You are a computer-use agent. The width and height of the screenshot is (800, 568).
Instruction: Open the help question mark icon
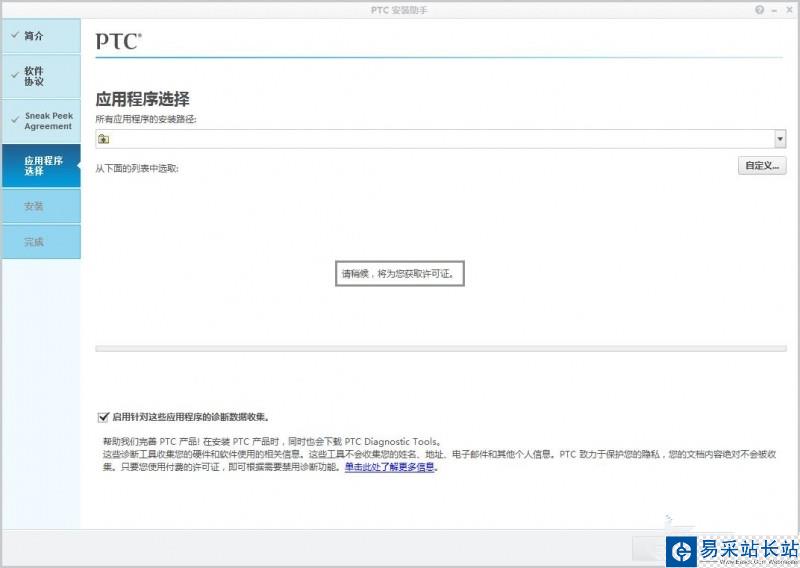(x=760, y=10)
